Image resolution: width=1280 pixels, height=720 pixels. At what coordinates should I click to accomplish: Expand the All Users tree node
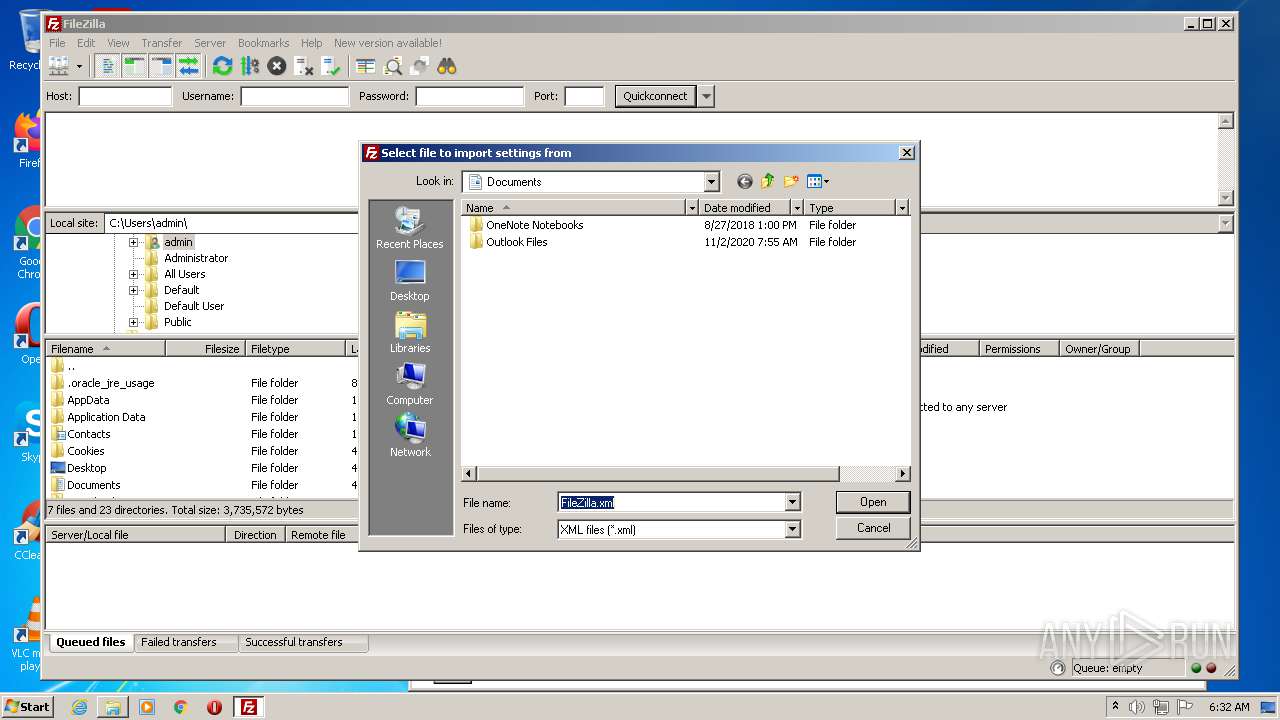(133, 274)
